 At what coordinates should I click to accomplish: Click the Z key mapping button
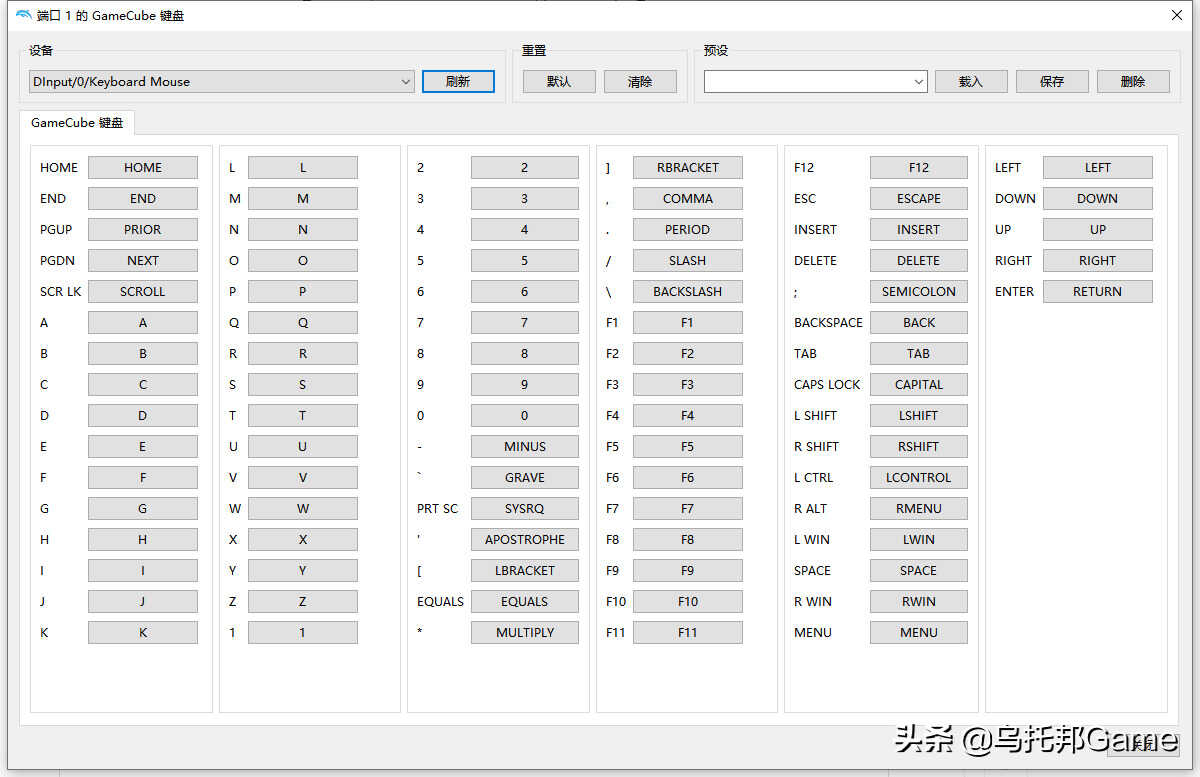coord(303,602)
